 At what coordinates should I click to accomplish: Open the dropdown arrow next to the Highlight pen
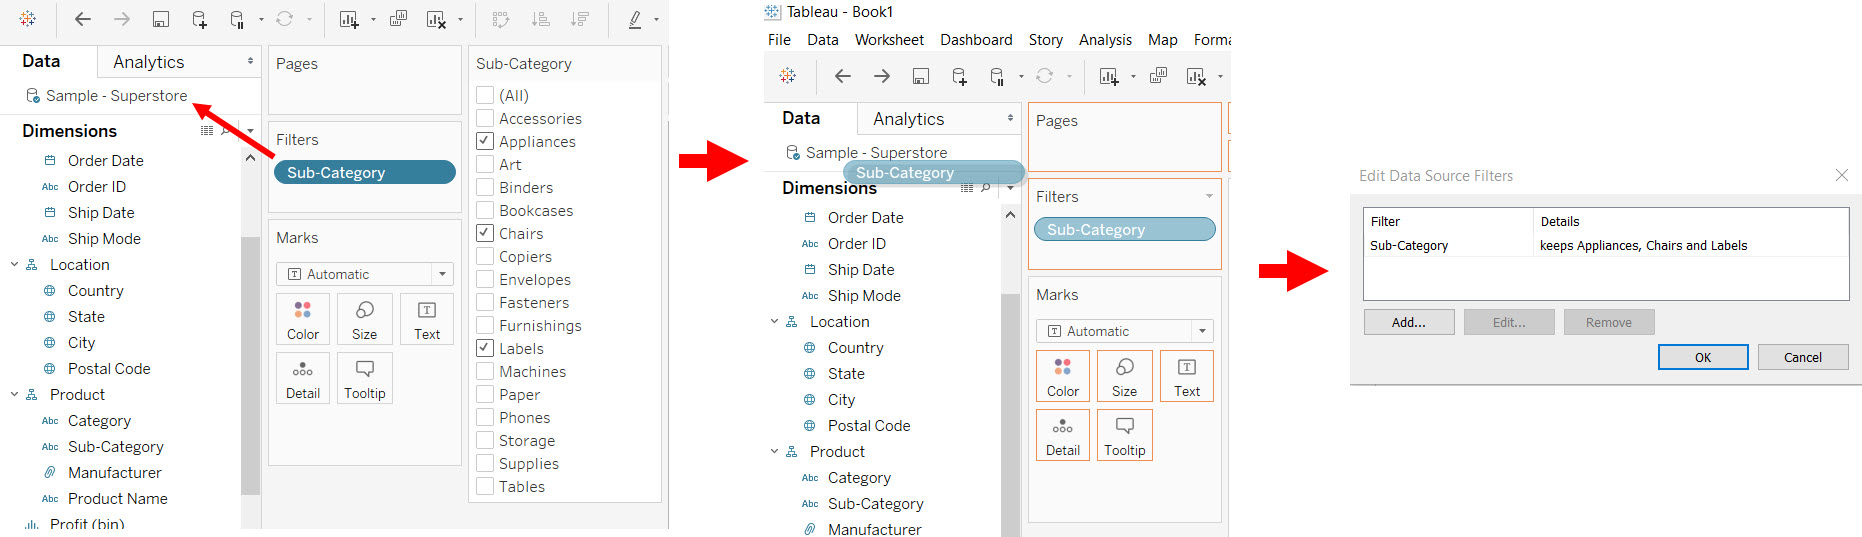pyautogui.click(x=656, y=19)
